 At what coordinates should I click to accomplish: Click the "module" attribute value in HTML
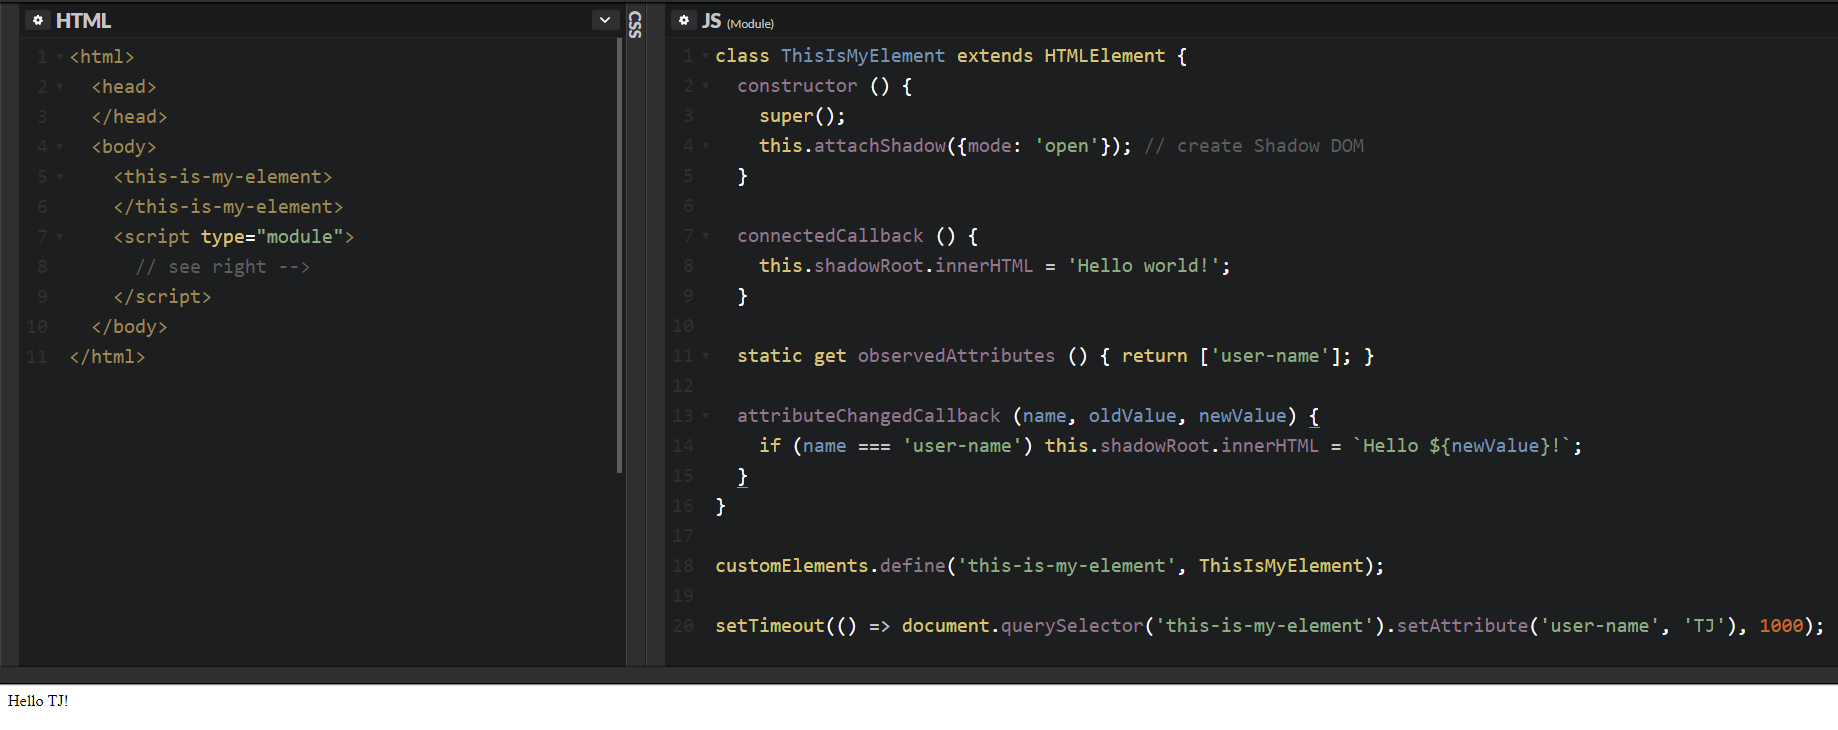300,237
